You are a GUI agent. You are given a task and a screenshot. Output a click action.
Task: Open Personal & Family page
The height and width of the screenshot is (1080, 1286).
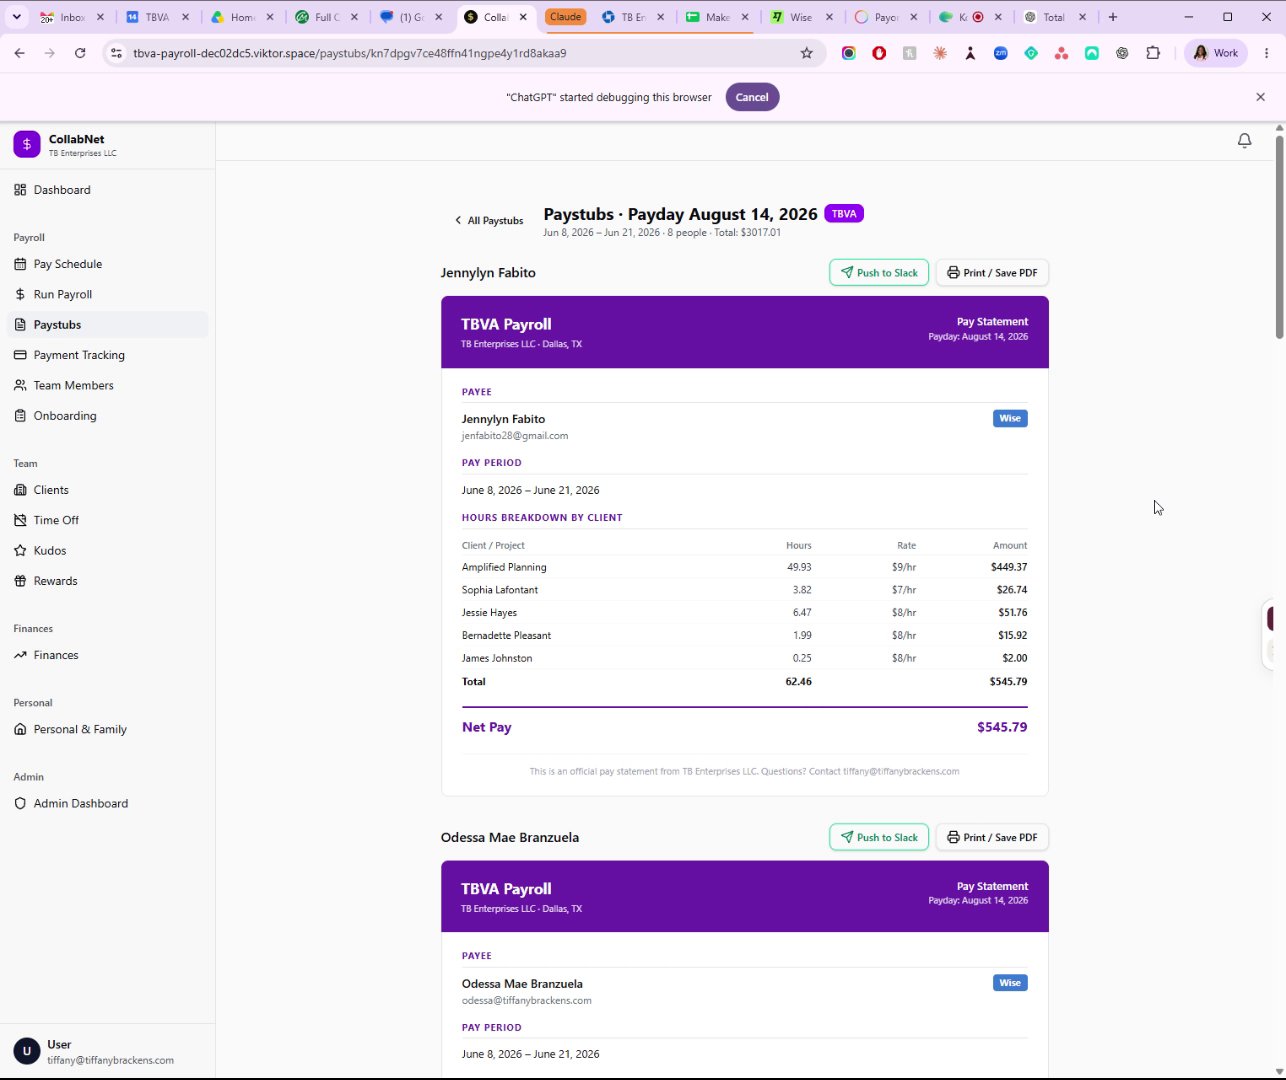[x=107, y=729]
